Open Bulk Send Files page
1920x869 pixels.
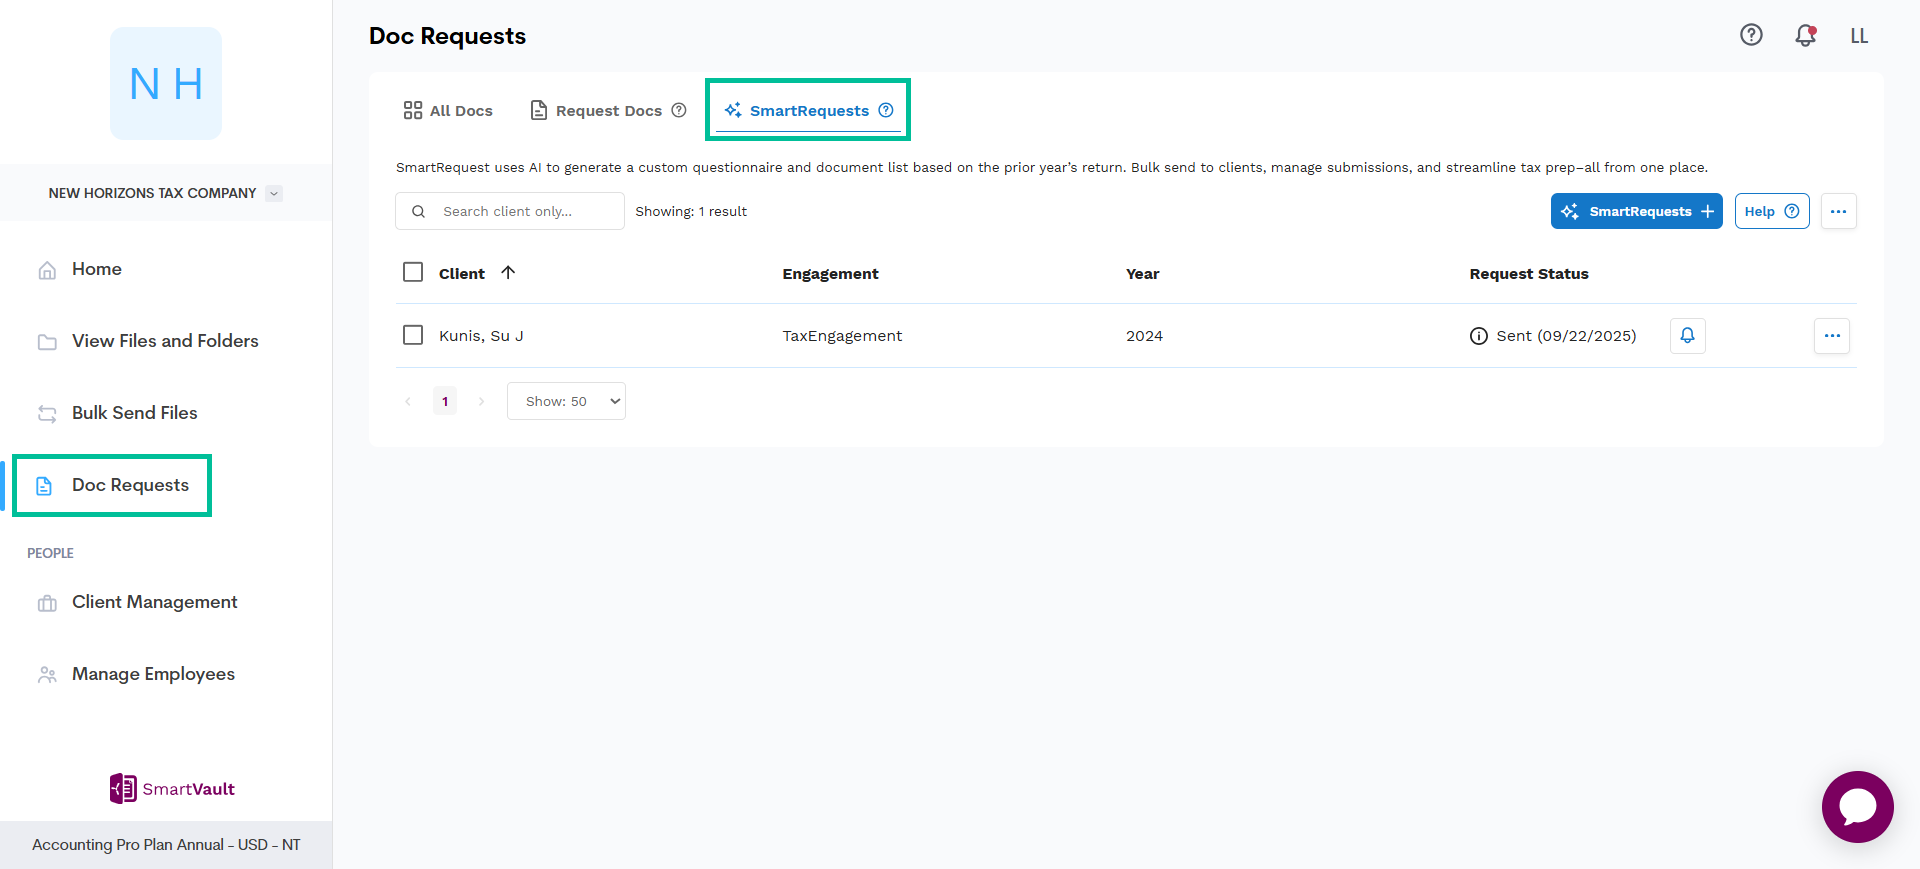118,413
